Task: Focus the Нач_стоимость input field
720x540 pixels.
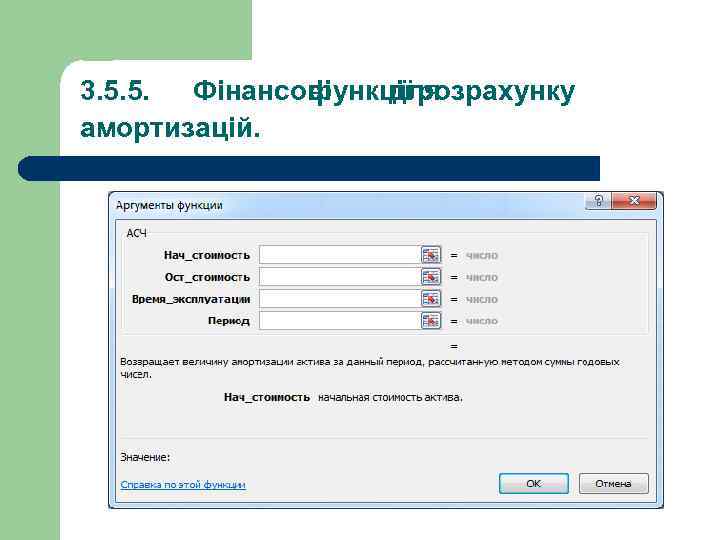Action: point(340,255)
